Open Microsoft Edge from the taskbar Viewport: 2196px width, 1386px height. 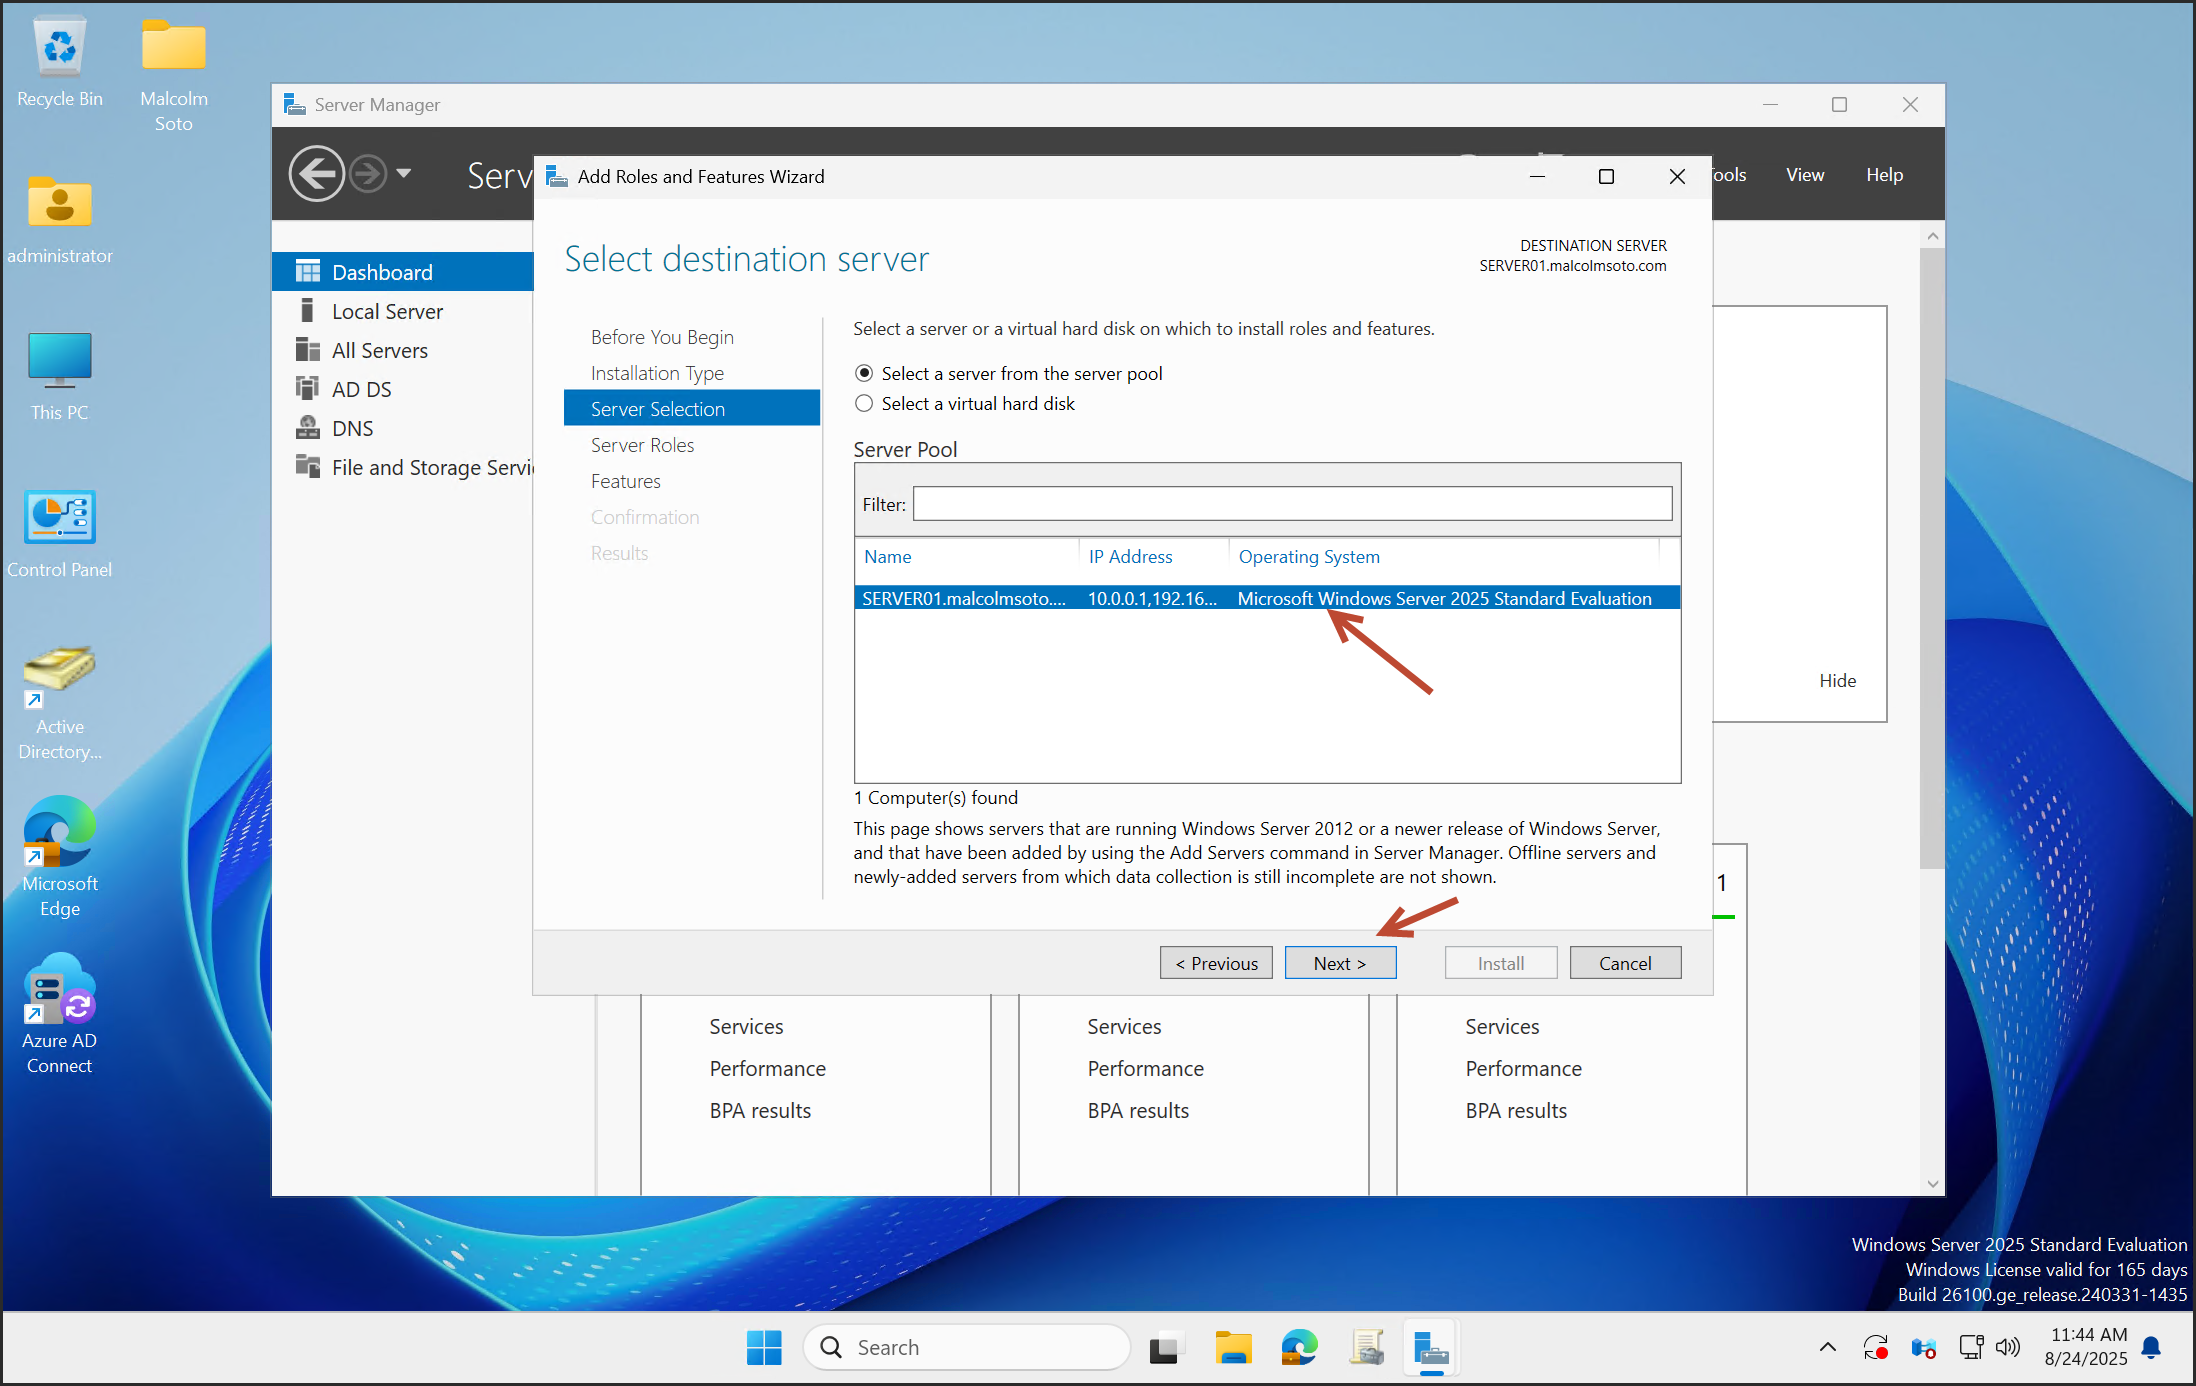click(x=1299, y=1348)
